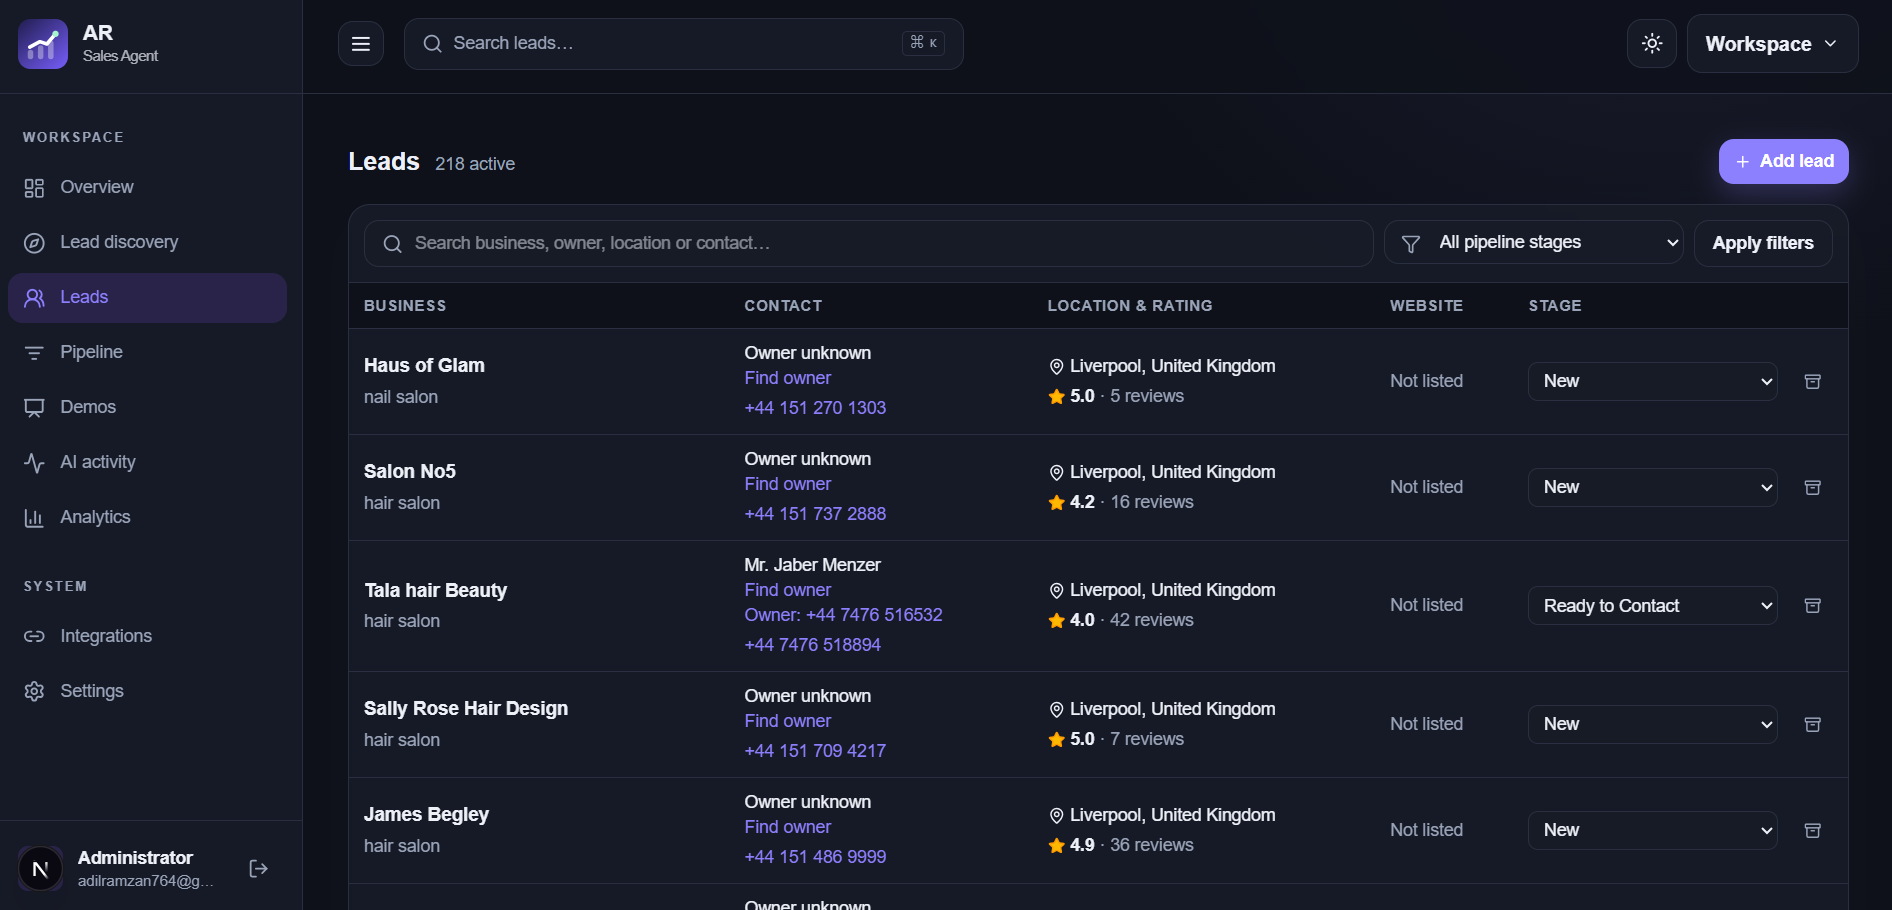Open Ready to Contact stage dropdown for Tala hair Beauty
The height and width of the screenshot is (910, 1892).
[1652, 606]
